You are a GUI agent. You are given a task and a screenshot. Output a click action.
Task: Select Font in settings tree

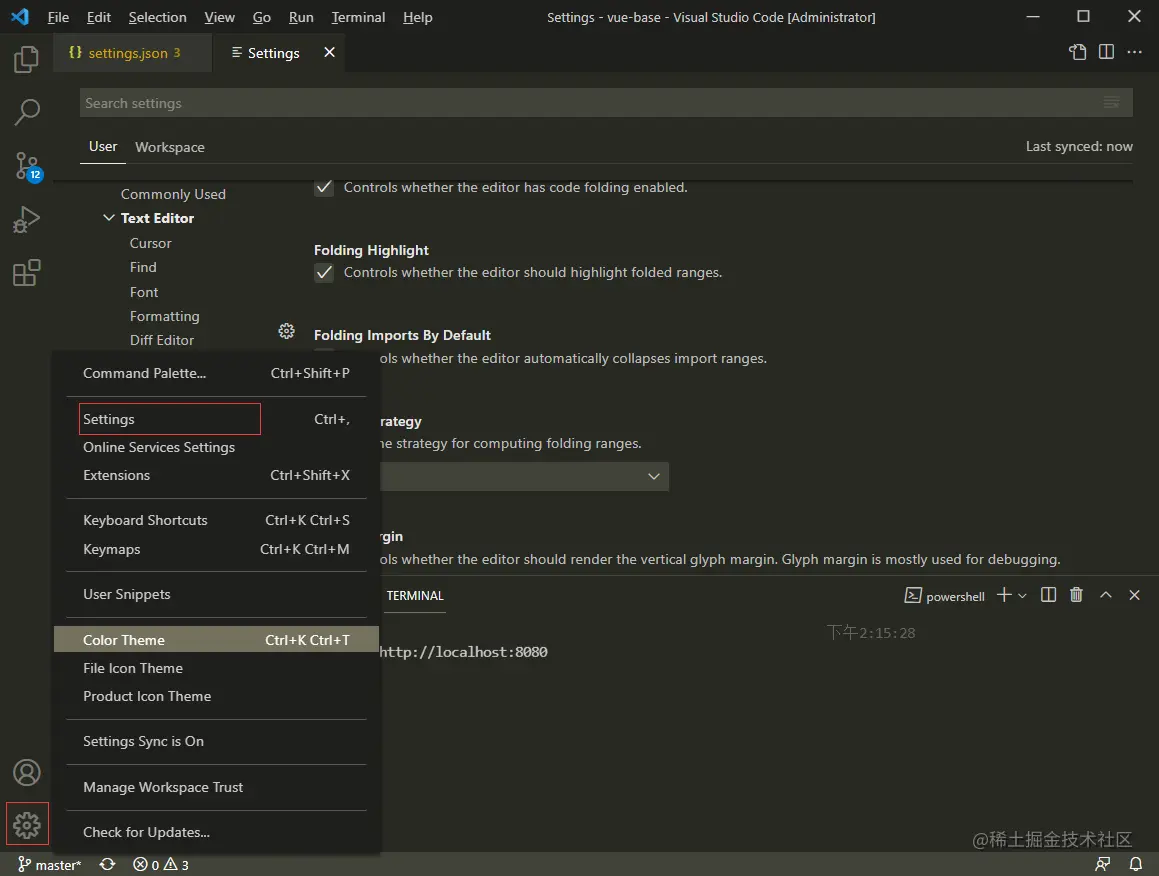pos(143,292)
